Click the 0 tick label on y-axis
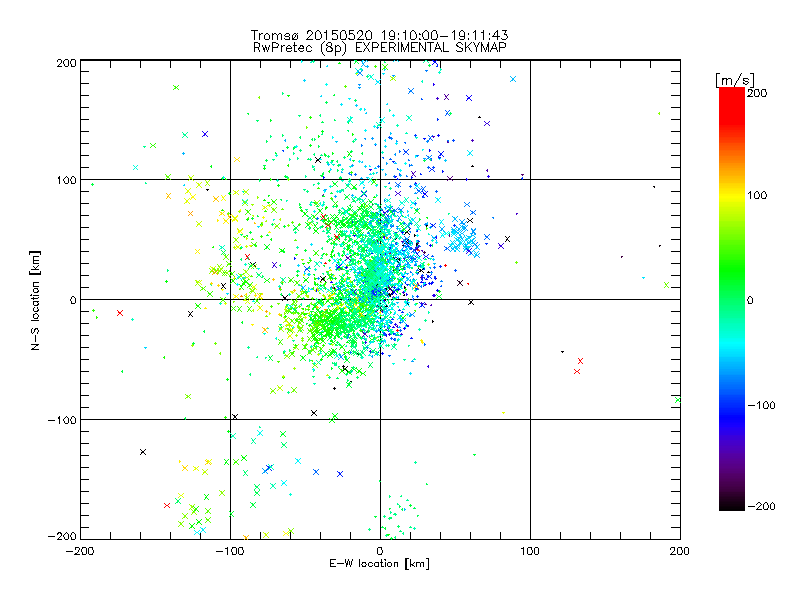This screenshot has height=600, width=800. (x=73, y=300)
